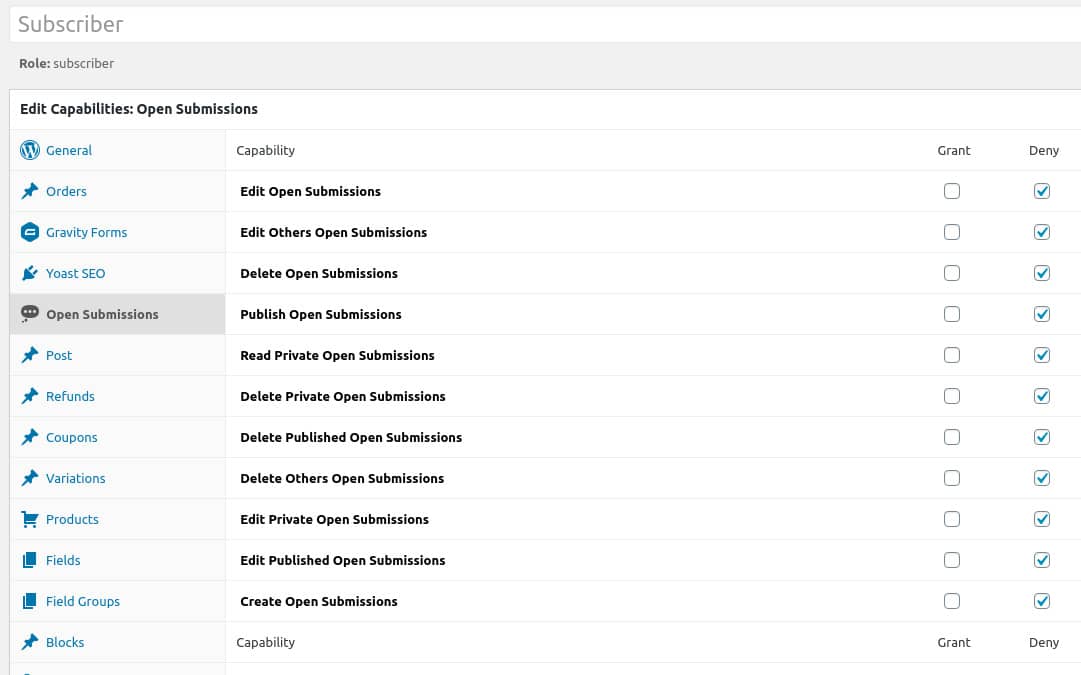This screenshot has height=675, width=1081.
Task: Uncheck Deny for Edit Published Open Submissions
Action: pos(1042,561)
